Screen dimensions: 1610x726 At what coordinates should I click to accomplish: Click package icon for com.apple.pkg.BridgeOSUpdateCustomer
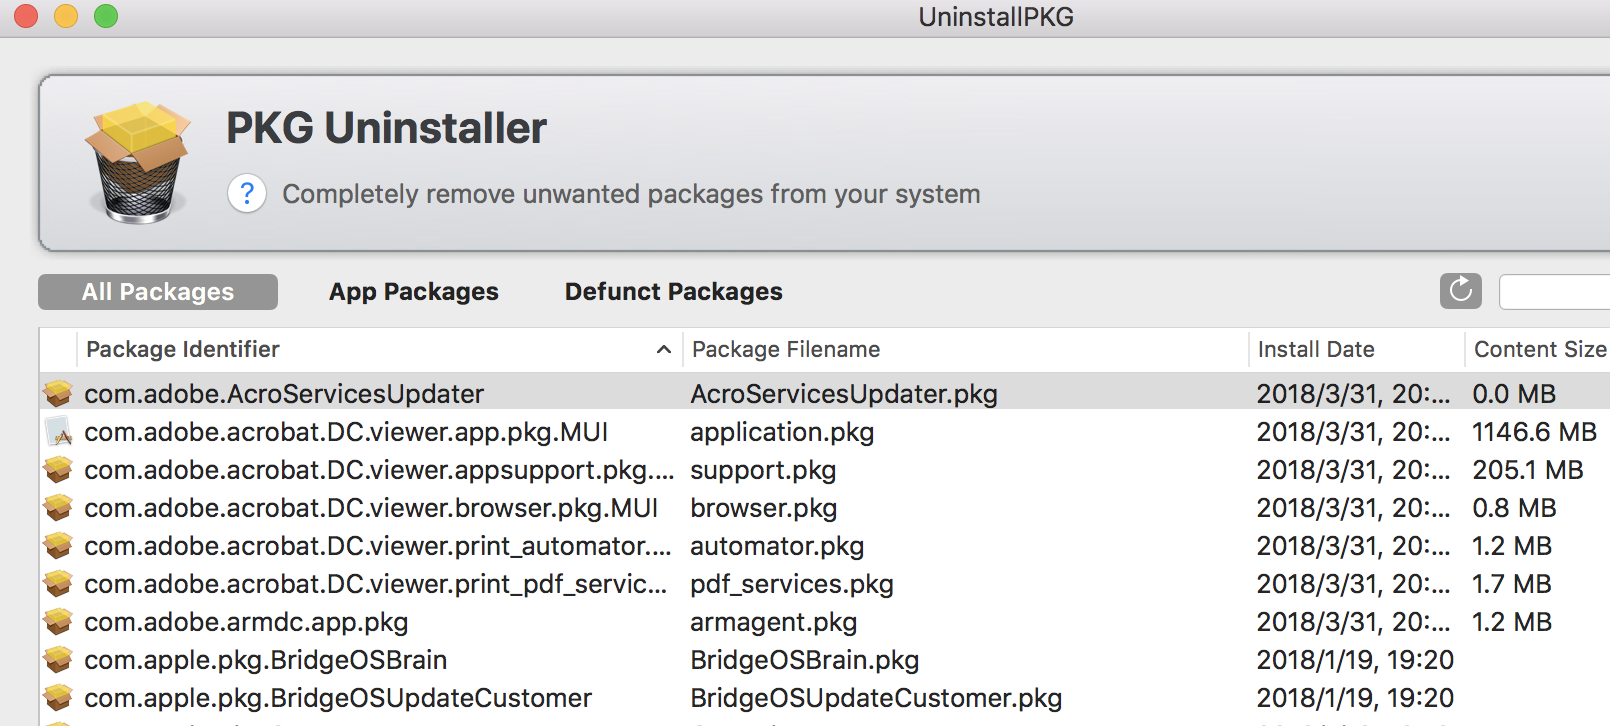point(58,698)
